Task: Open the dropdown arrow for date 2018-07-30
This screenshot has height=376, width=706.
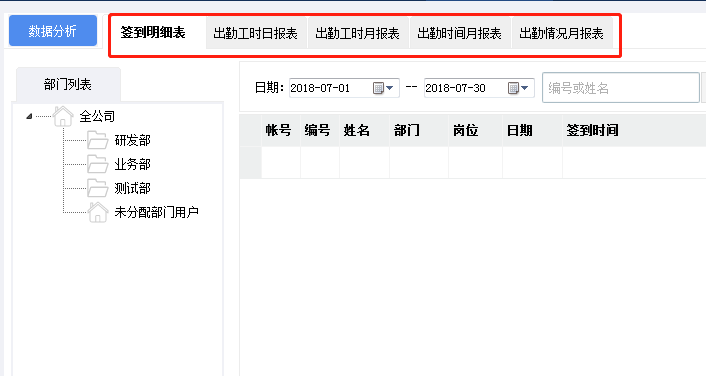Action: [525, 88]
